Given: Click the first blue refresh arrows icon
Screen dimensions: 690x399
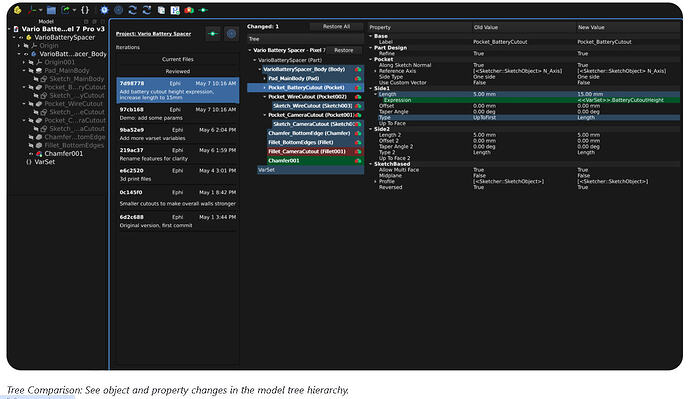Looking at the screenshot, I should (132, 10).
